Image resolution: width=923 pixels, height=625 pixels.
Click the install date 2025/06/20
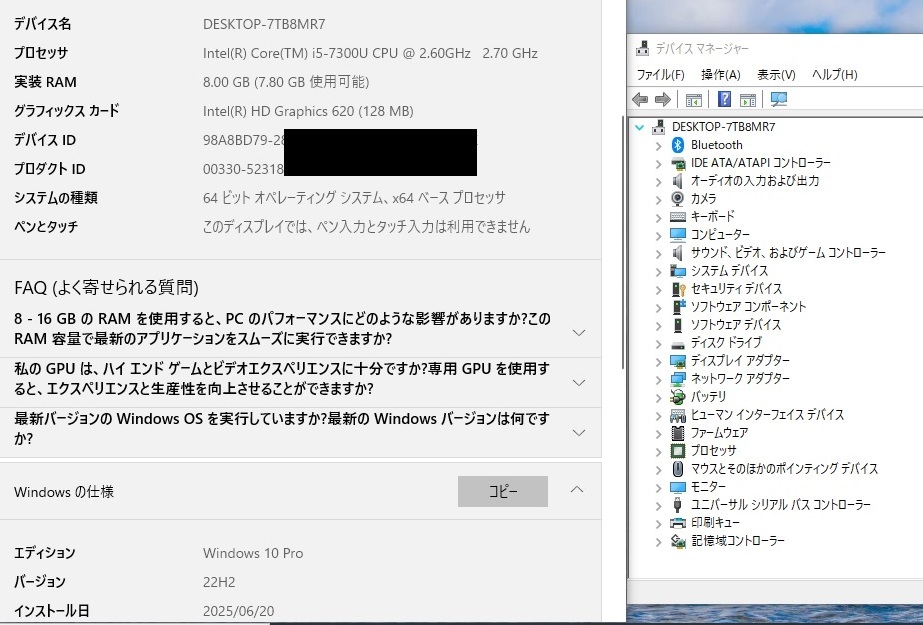pos(238,611)
